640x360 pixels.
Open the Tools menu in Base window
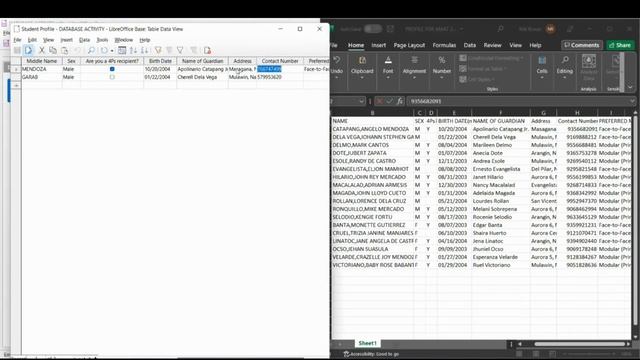pos(102,40)
